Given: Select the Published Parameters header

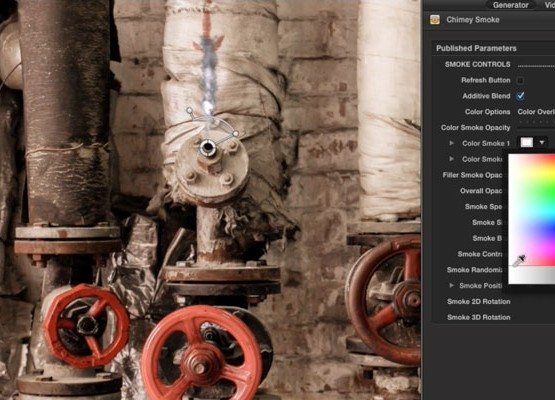Looking at the screenshot, I should tap(476, 48).
